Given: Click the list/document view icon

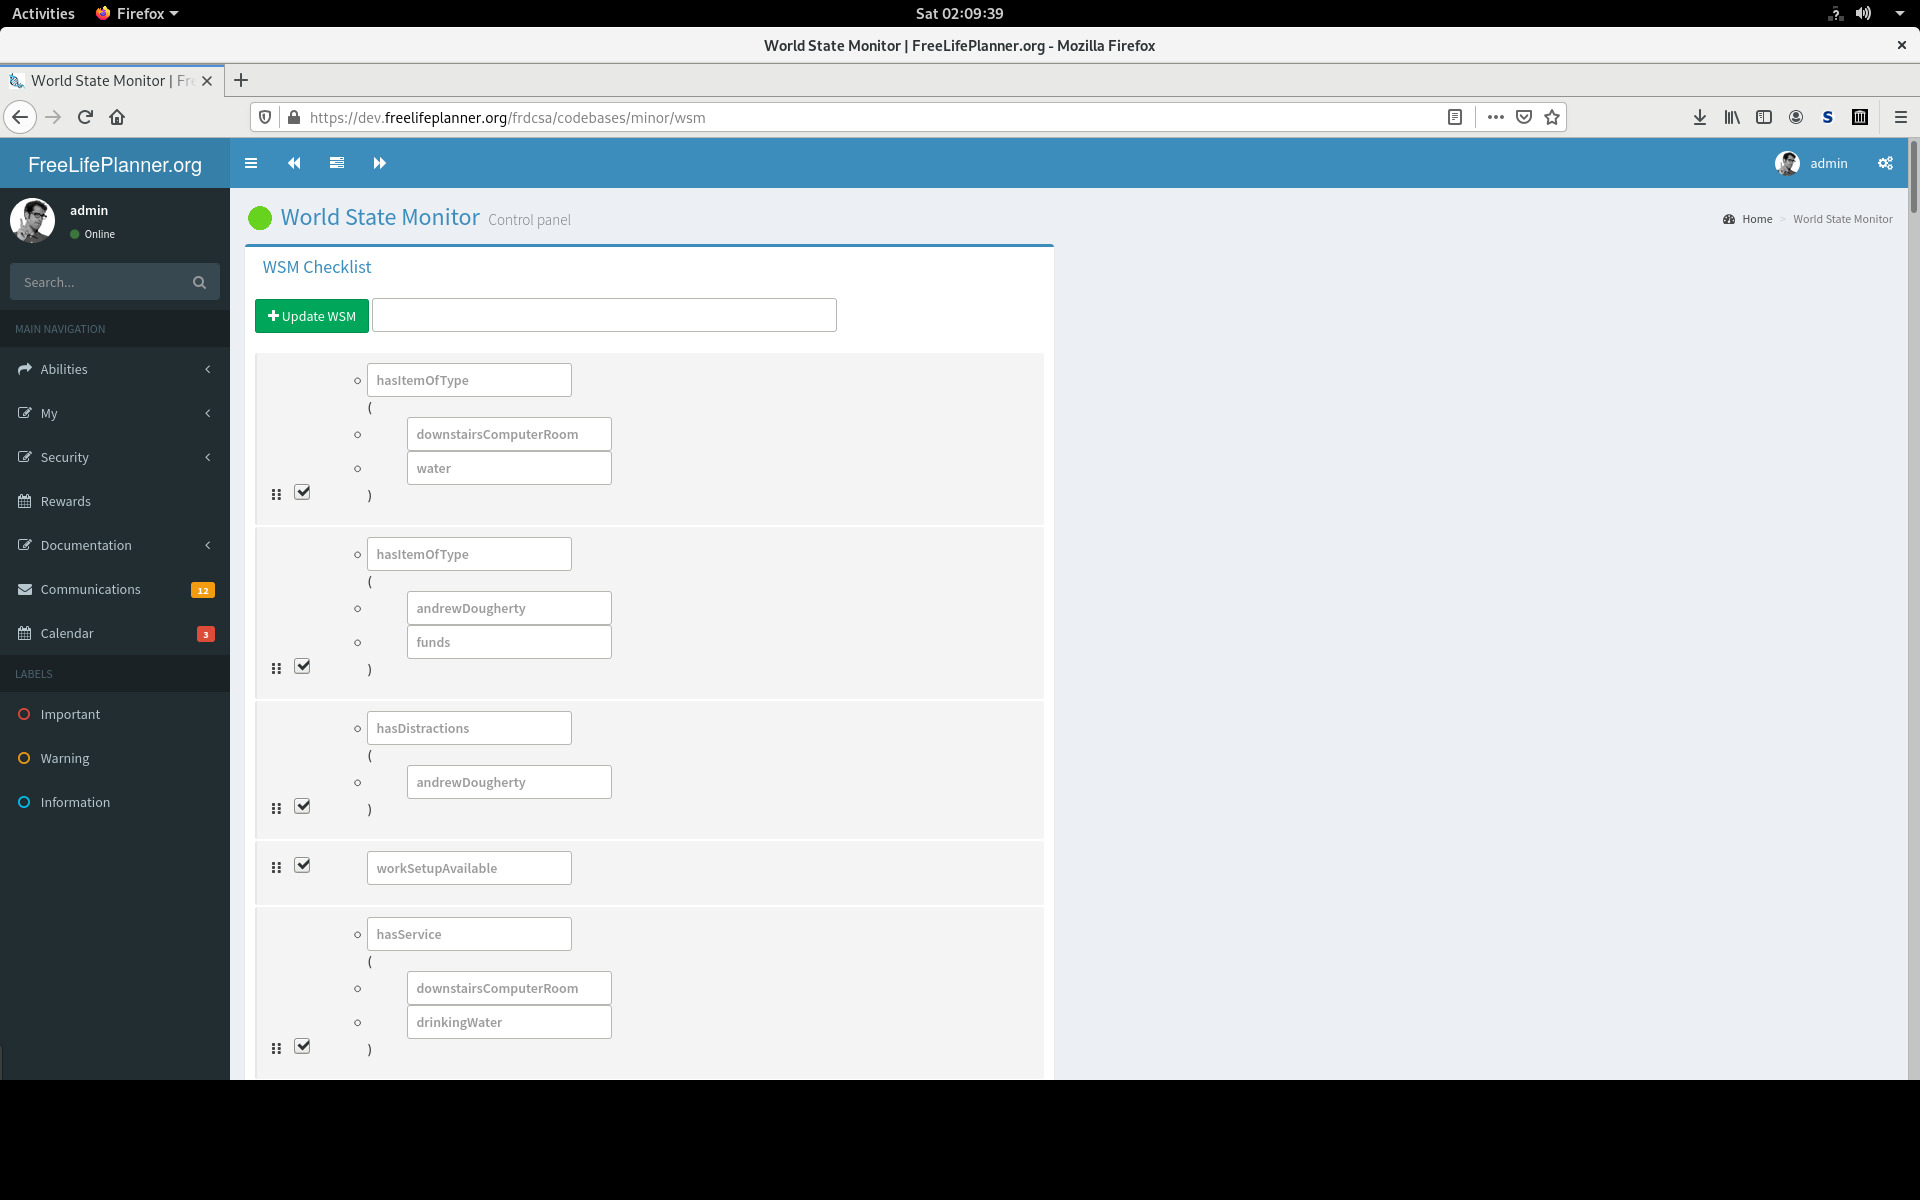Looking at the screenshot, I should click(336, 162).
